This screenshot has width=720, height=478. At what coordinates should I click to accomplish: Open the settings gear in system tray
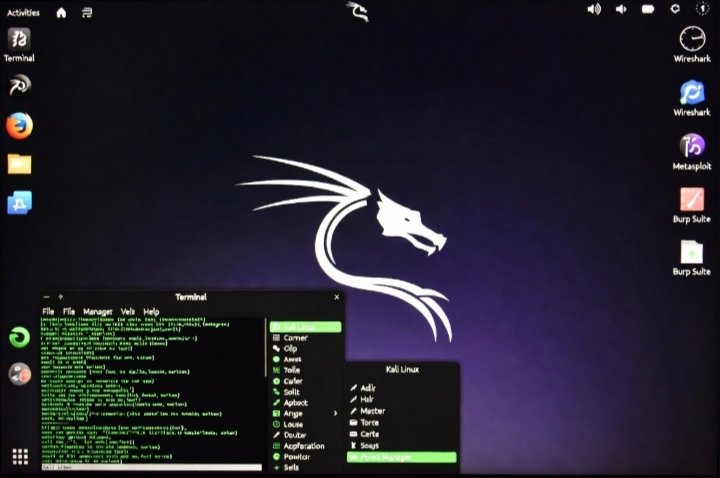[675, 9]
